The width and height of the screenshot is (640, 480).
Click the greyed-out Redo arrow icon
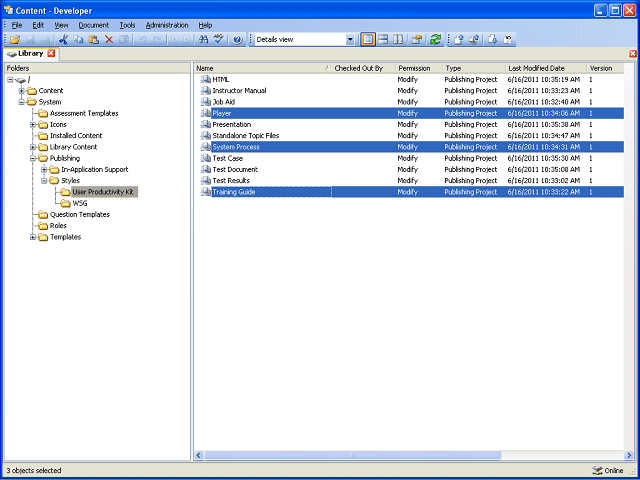[158, 40]
